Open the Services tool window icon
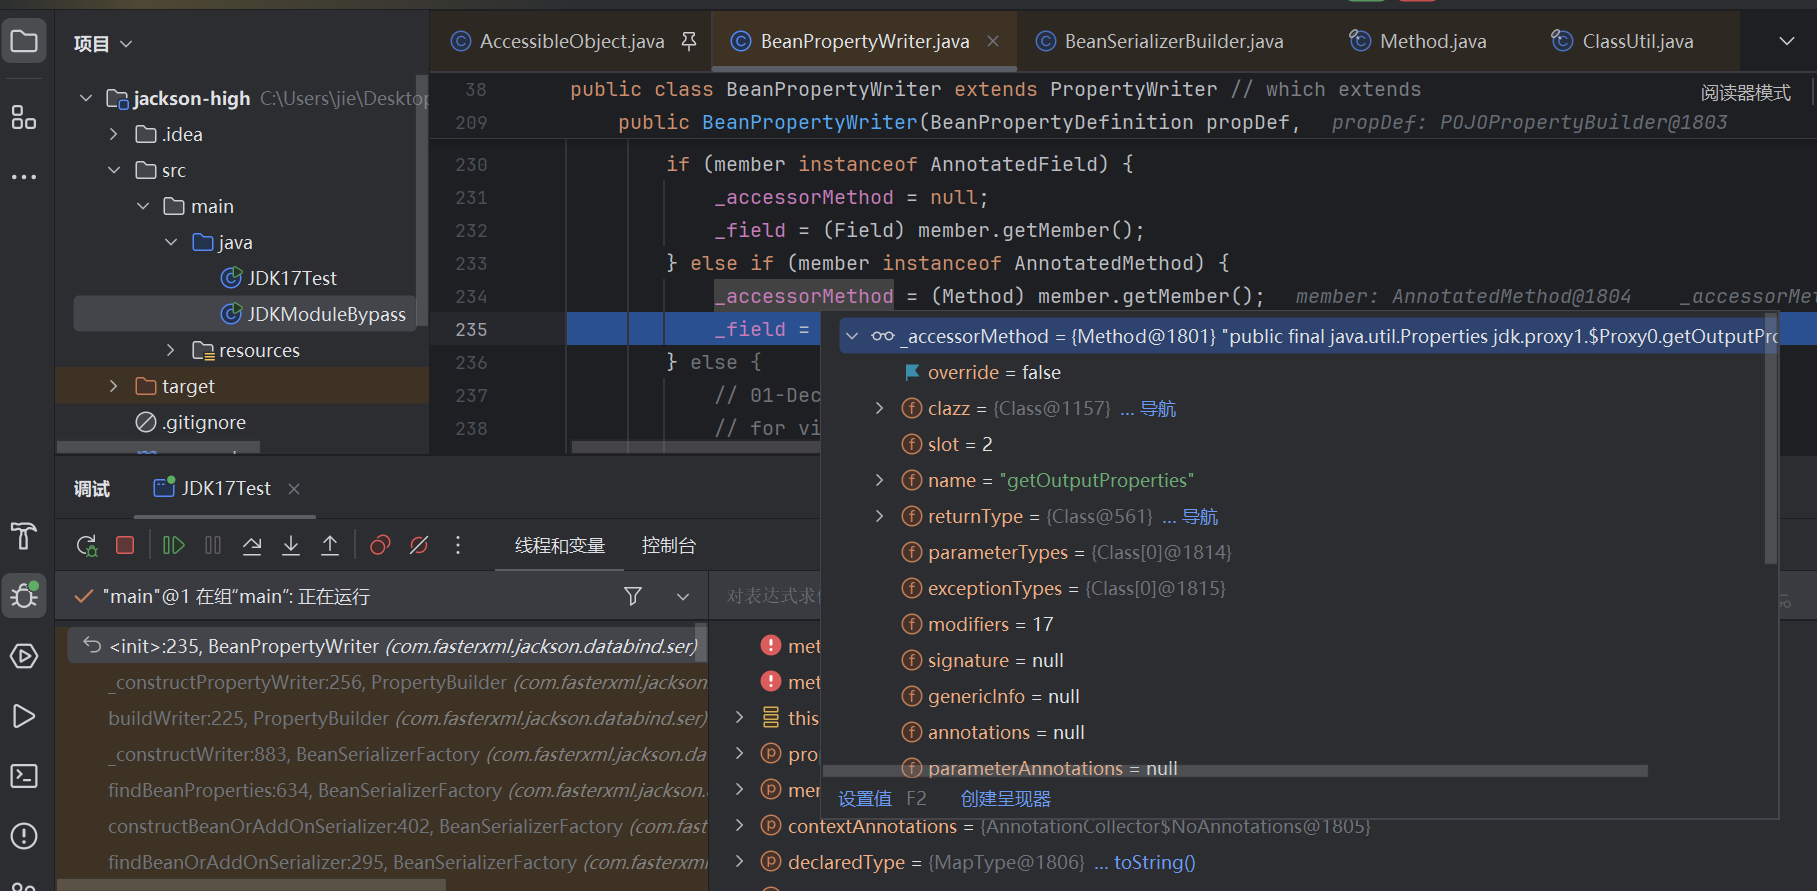1817x891 pixels. click(24, 656)
